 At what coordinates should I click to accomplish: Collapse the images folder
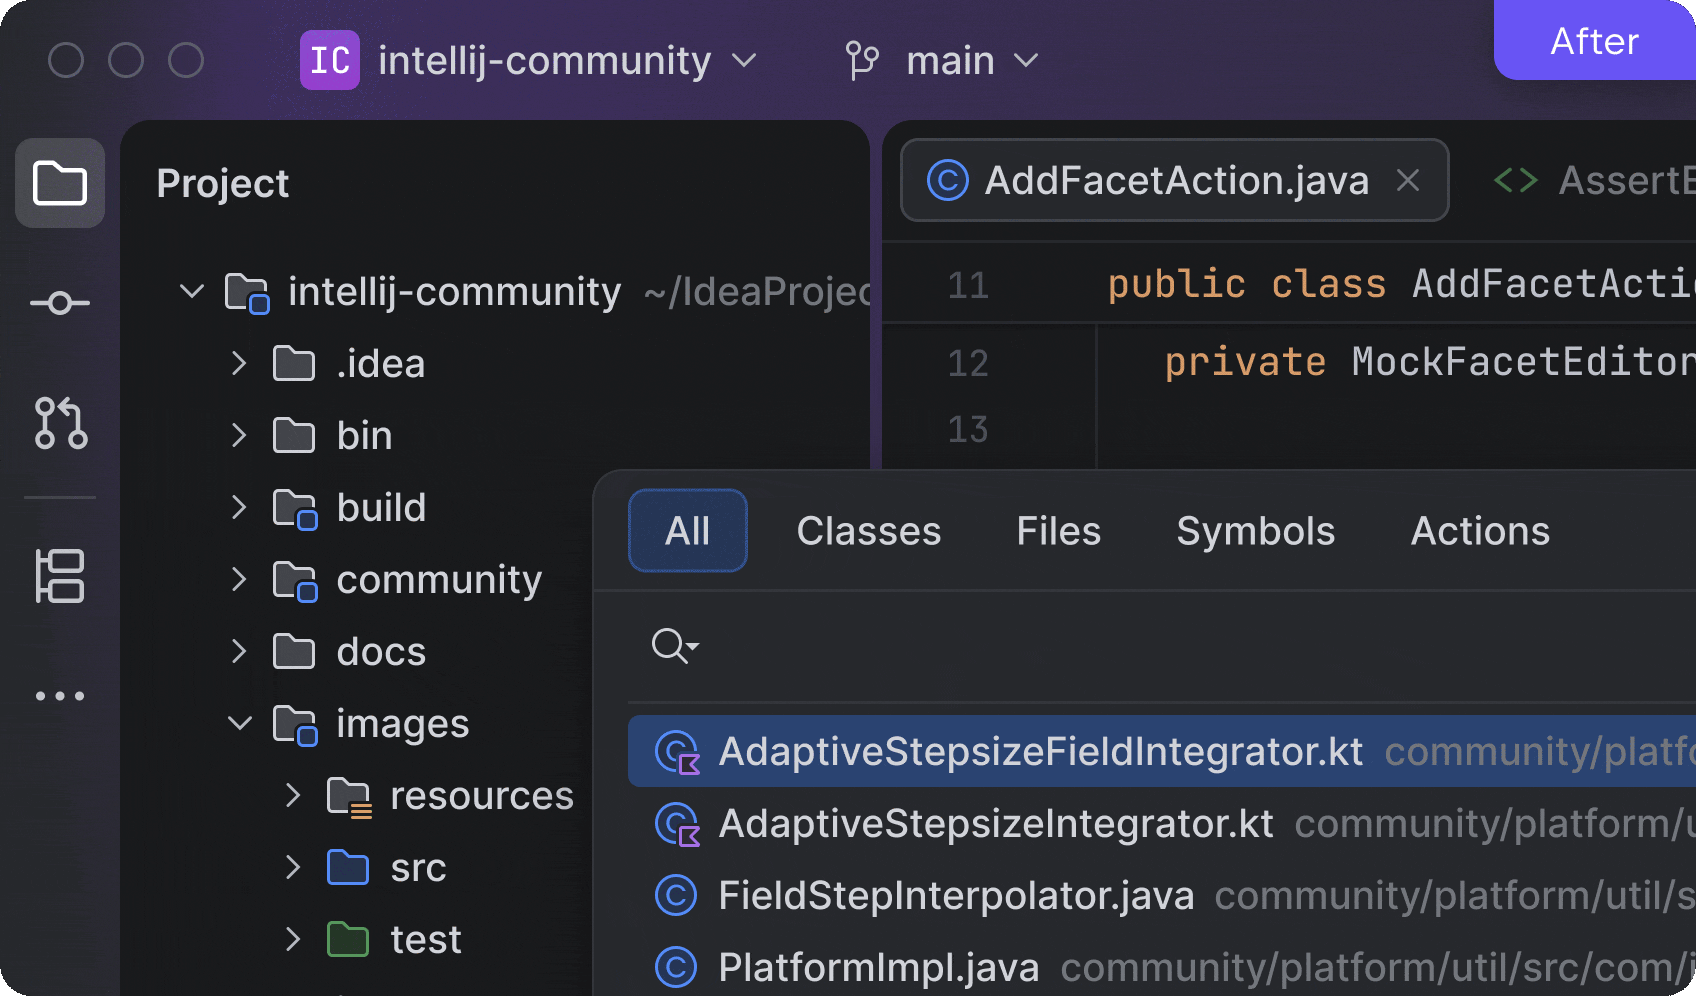click(240, 723)
